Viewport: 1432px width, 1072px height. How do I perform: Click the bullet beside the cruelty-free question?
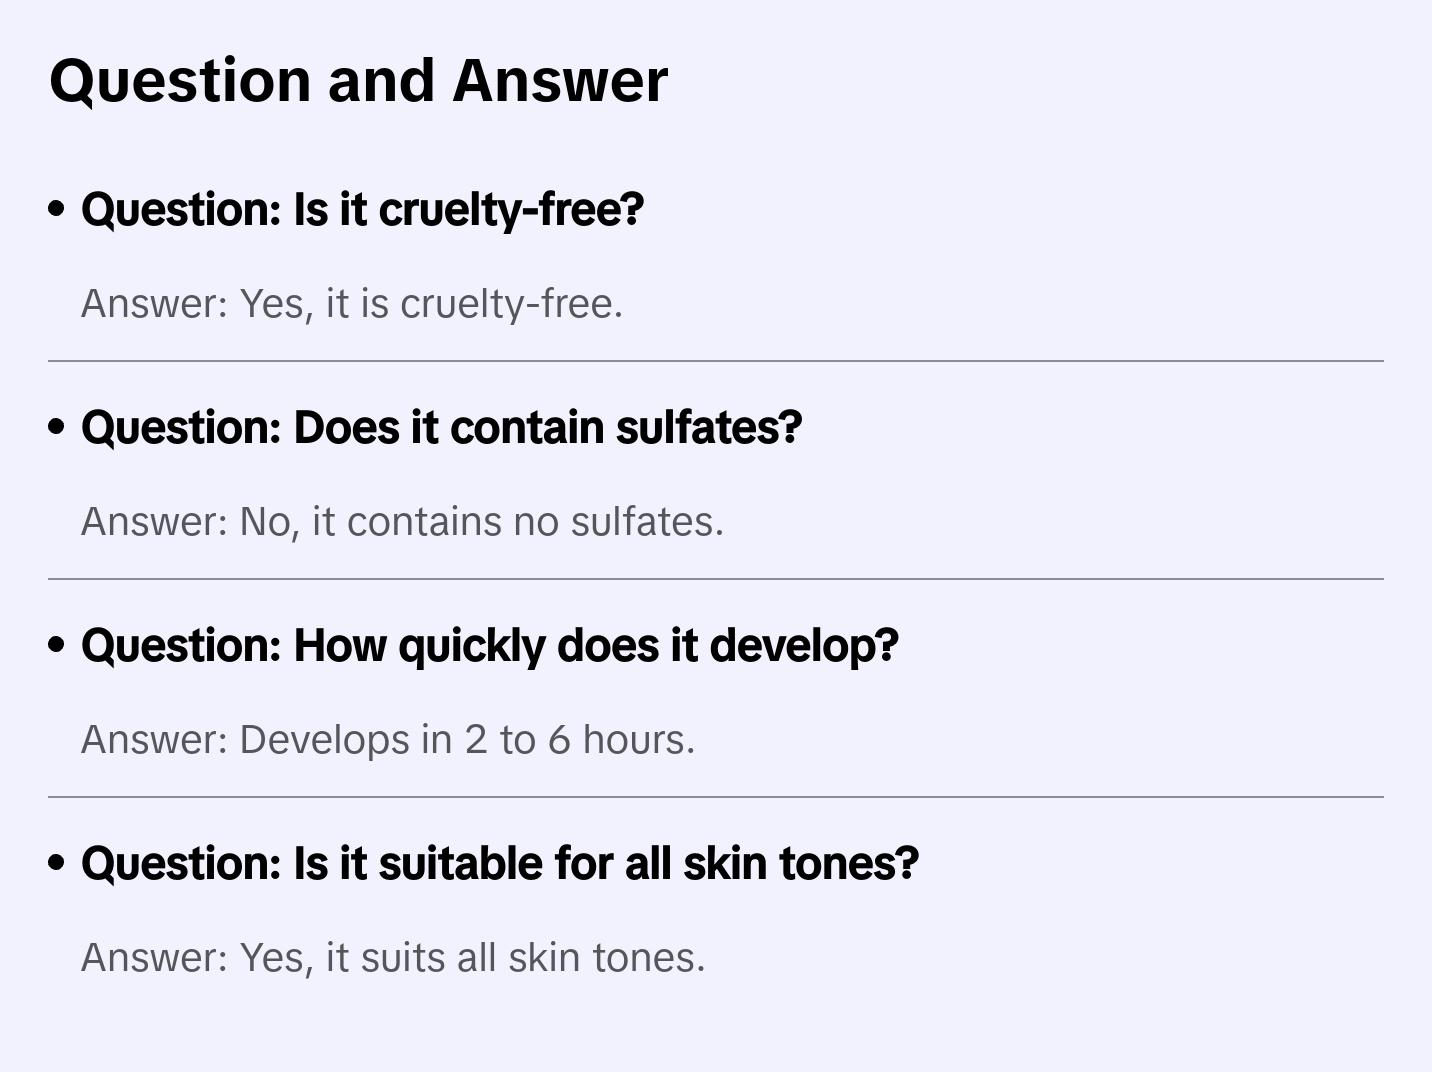(x=57, y=209)
